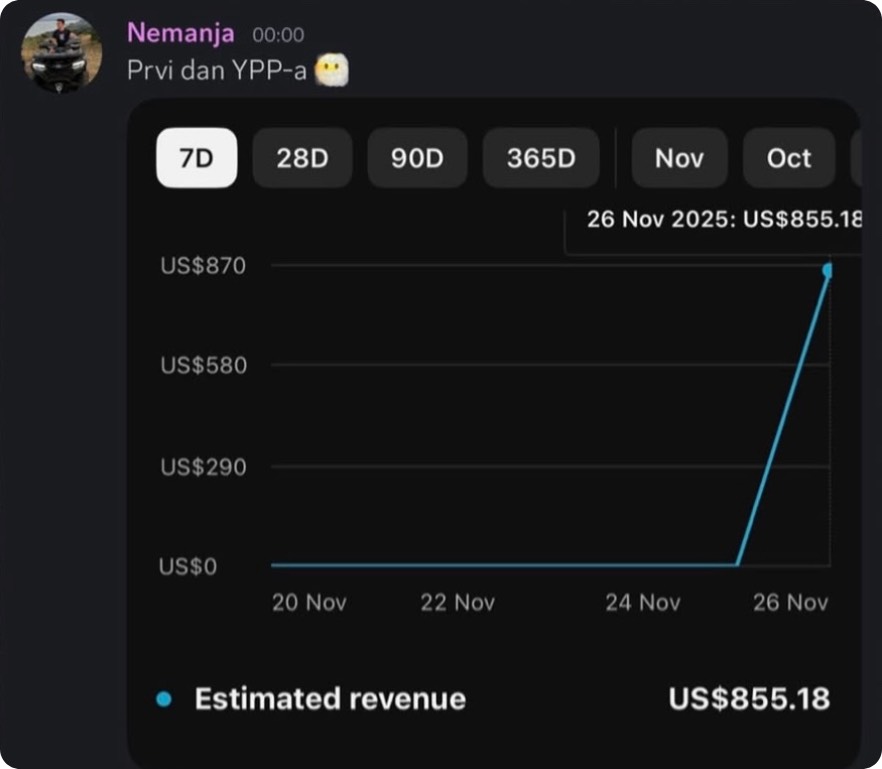Click the blue Estimated revenue legend dot
The height and width of the screenshot is (769, 882).
click(x=165, y=699)
